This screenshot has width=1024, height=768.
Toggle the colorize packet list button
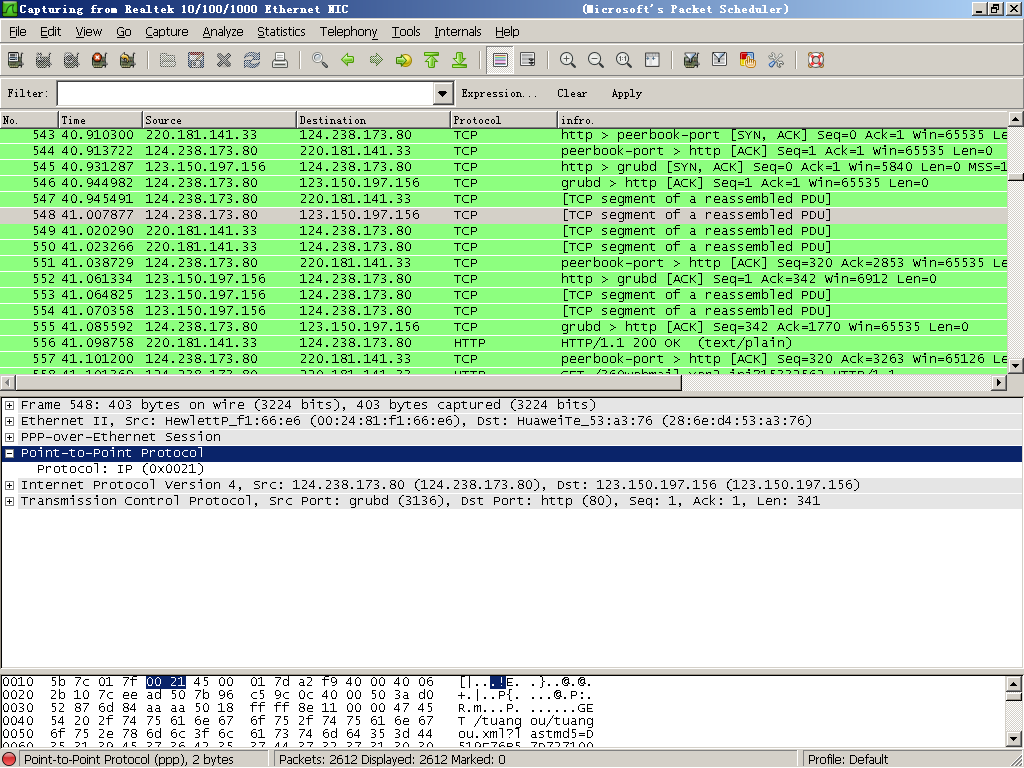500,60
